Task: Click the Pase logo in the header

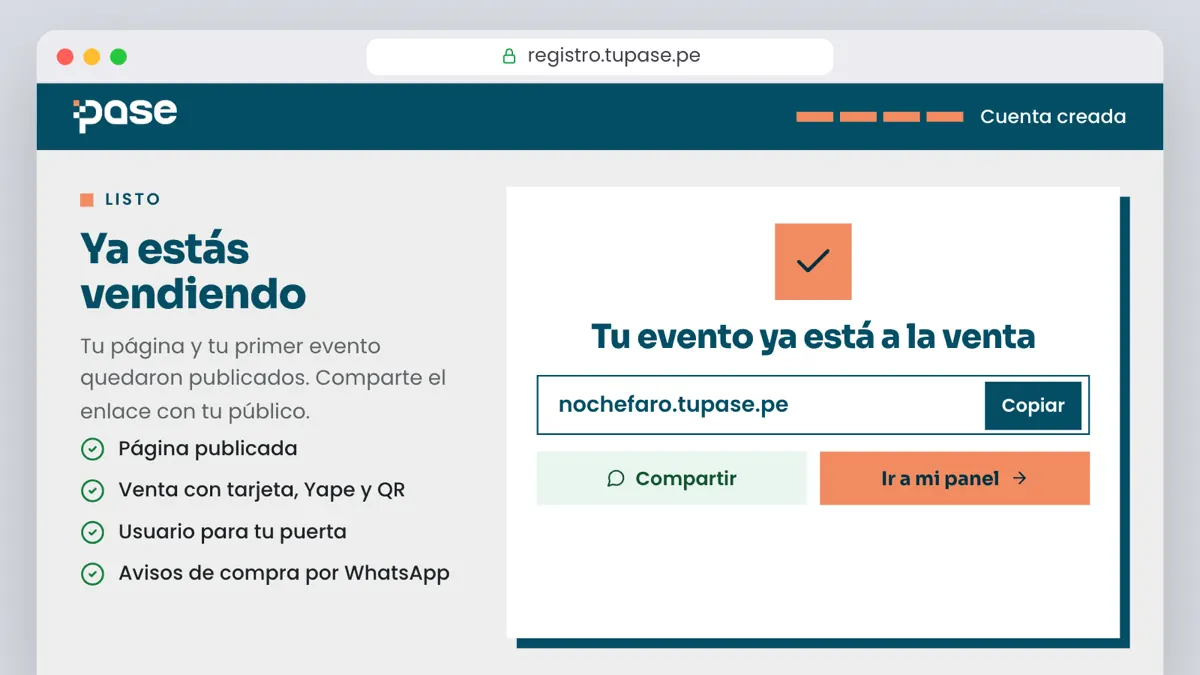Action: pyautogui.click(x=125, y=116)
